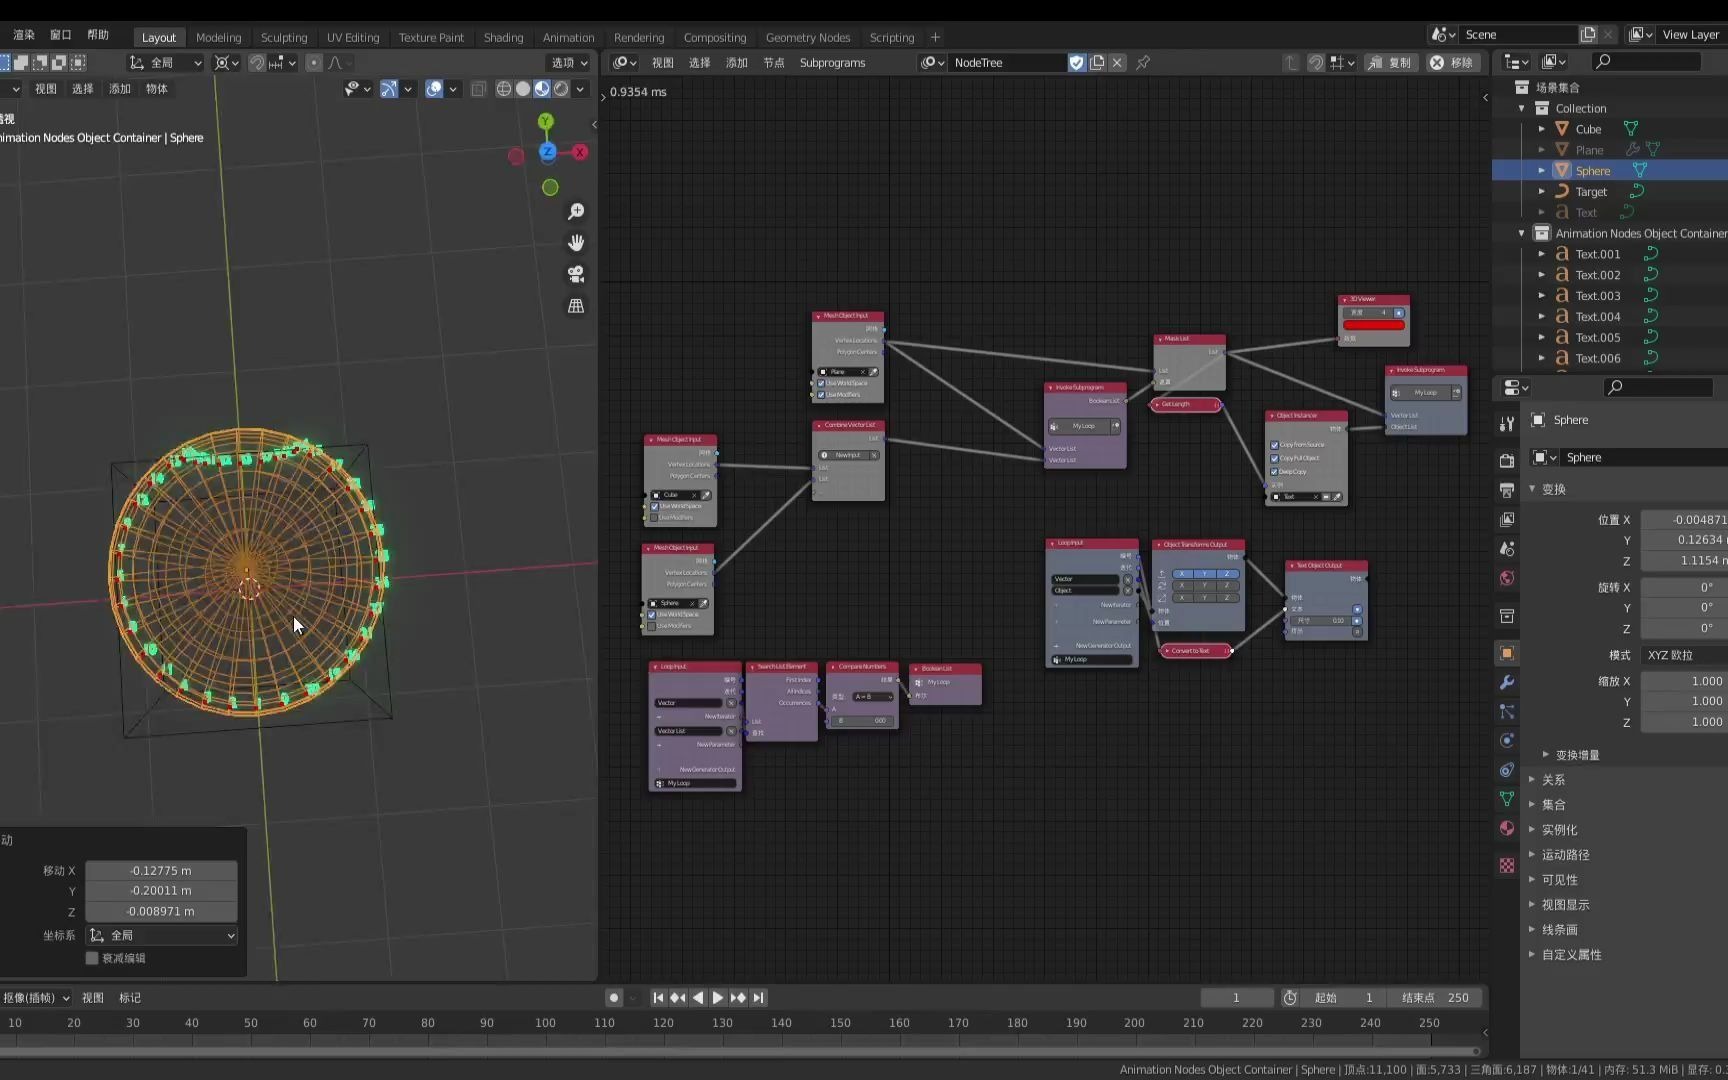This screenshot has width=1728, height=1080.
Task: Collapse the Animation Nodes Object Container collection
Action: 1522,233
